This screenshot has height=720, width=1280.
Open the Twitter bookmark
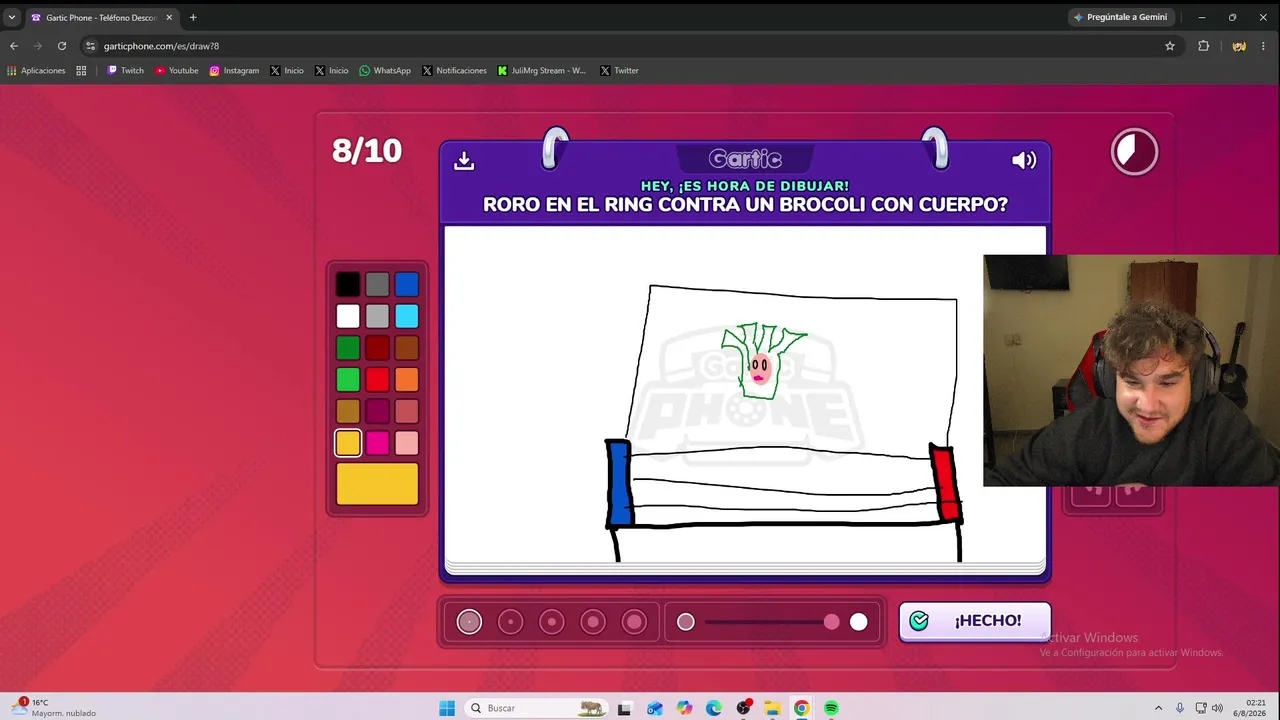click(619, 71)
